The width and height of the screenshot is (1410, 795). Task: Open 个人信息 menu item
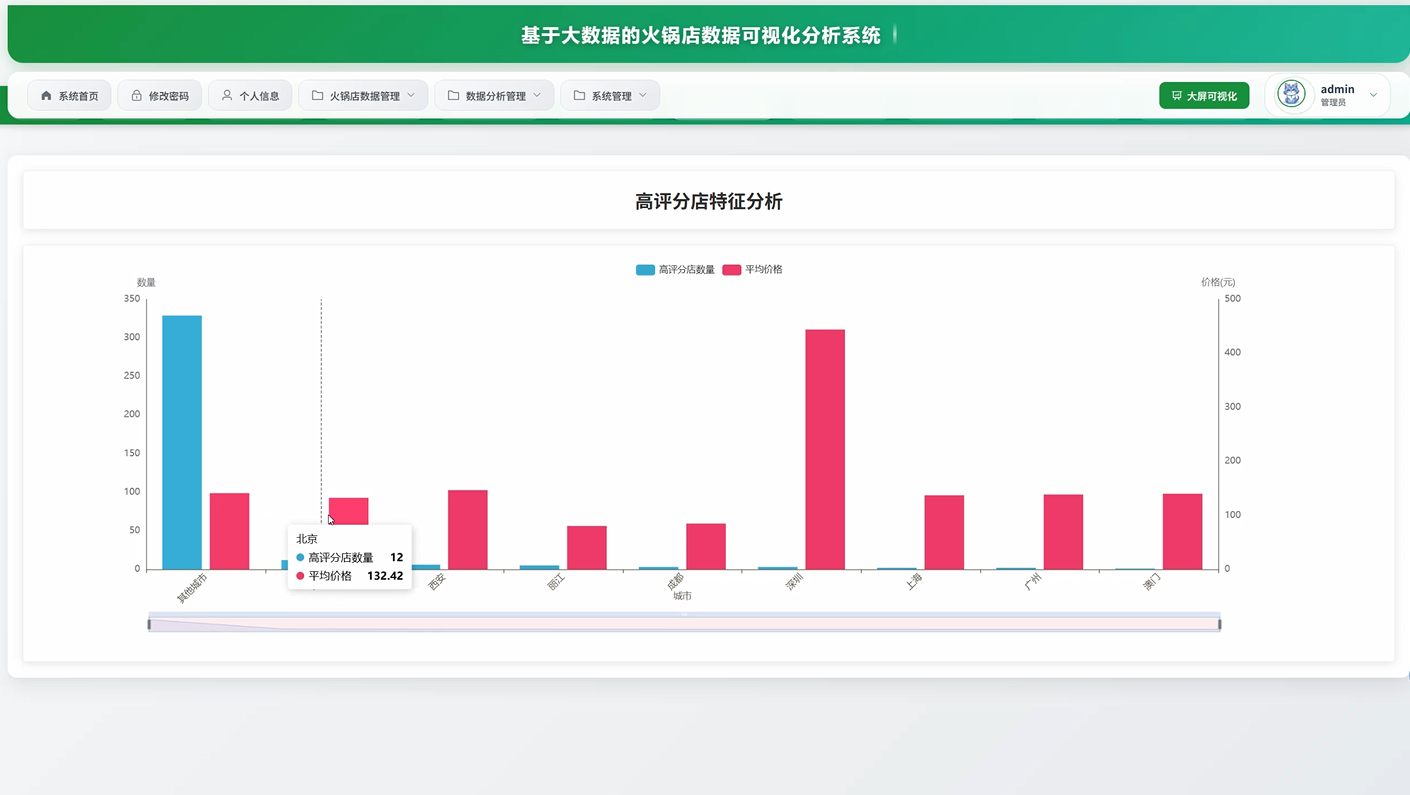[x=250, y=96]
